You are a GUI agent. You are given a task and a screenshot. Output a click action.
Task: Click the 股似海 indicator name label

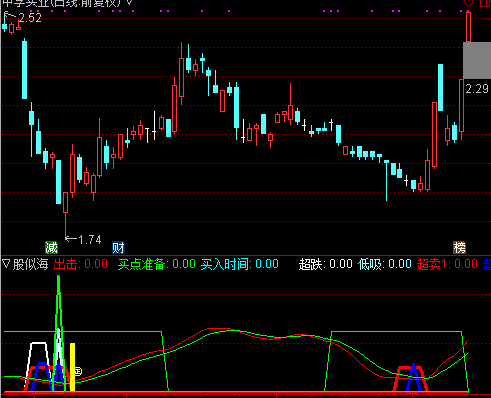[x=30, y=264]
